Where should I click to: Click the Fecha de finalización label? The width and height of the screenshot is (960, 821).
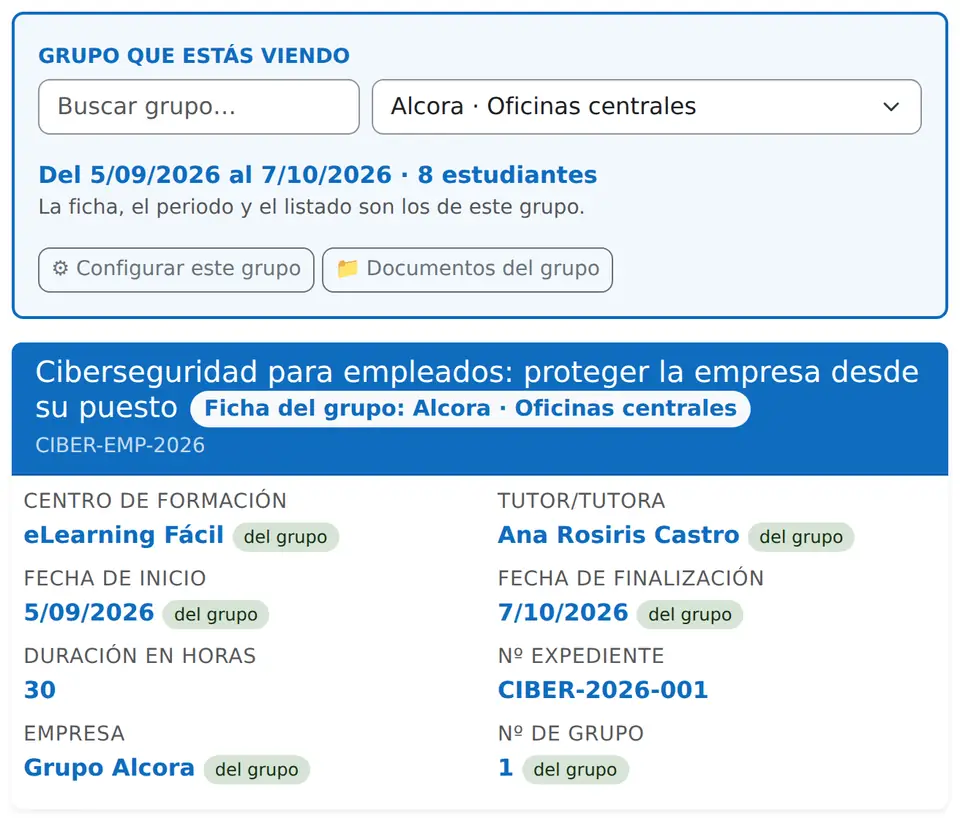coord(631,579)
